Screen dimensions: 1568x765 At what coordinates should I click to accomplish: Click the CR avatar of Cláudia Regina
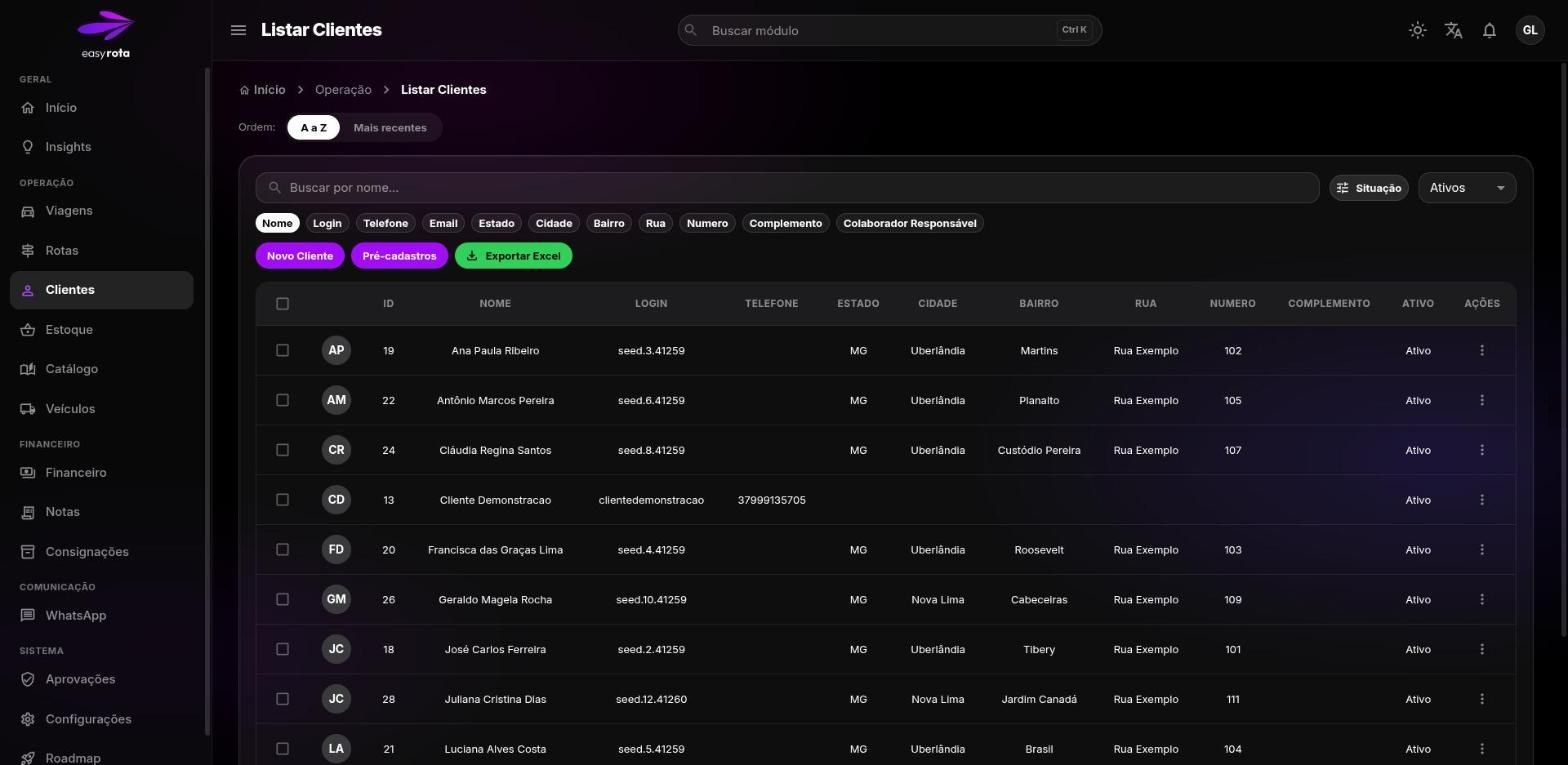[336, 450]
